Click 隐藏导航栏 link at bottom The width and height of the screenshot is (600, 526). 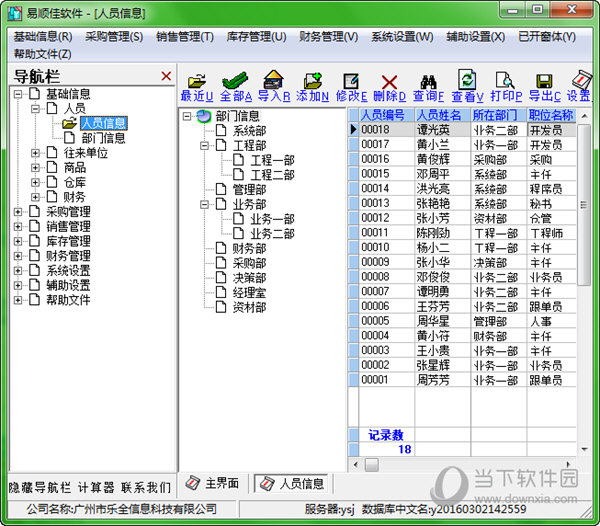(x=39, y=488)
